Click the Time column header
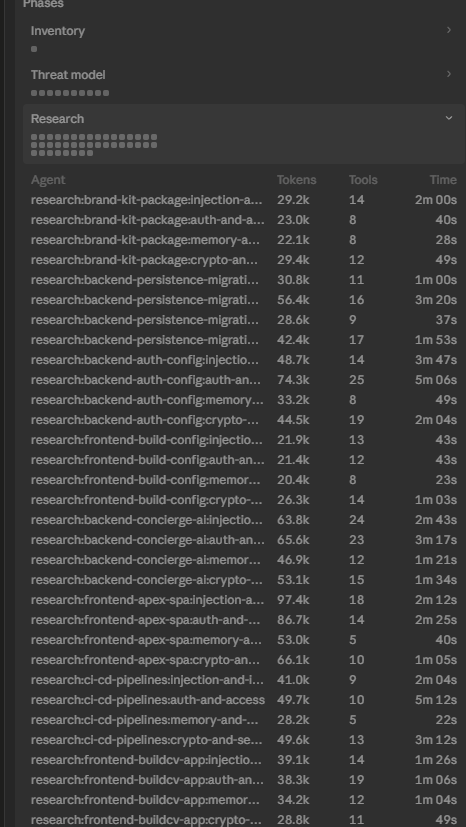 (x=443, y=180)
